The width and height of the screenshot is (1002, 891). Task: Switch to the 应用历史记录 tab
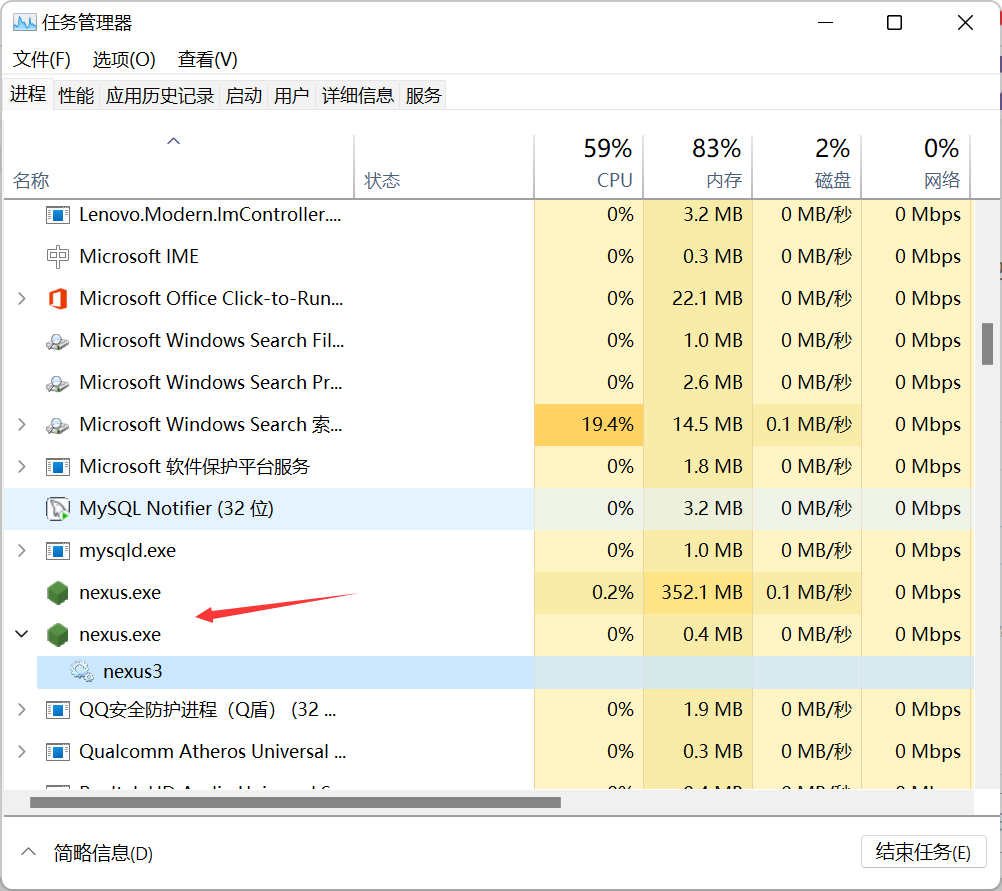(x=160, y=96)
